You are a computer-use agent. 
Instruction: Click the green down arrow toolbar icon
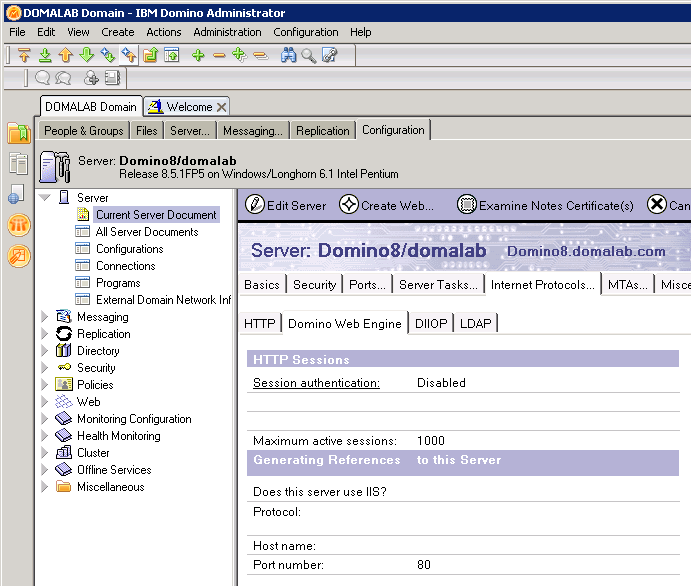click(x=87, y=55)
